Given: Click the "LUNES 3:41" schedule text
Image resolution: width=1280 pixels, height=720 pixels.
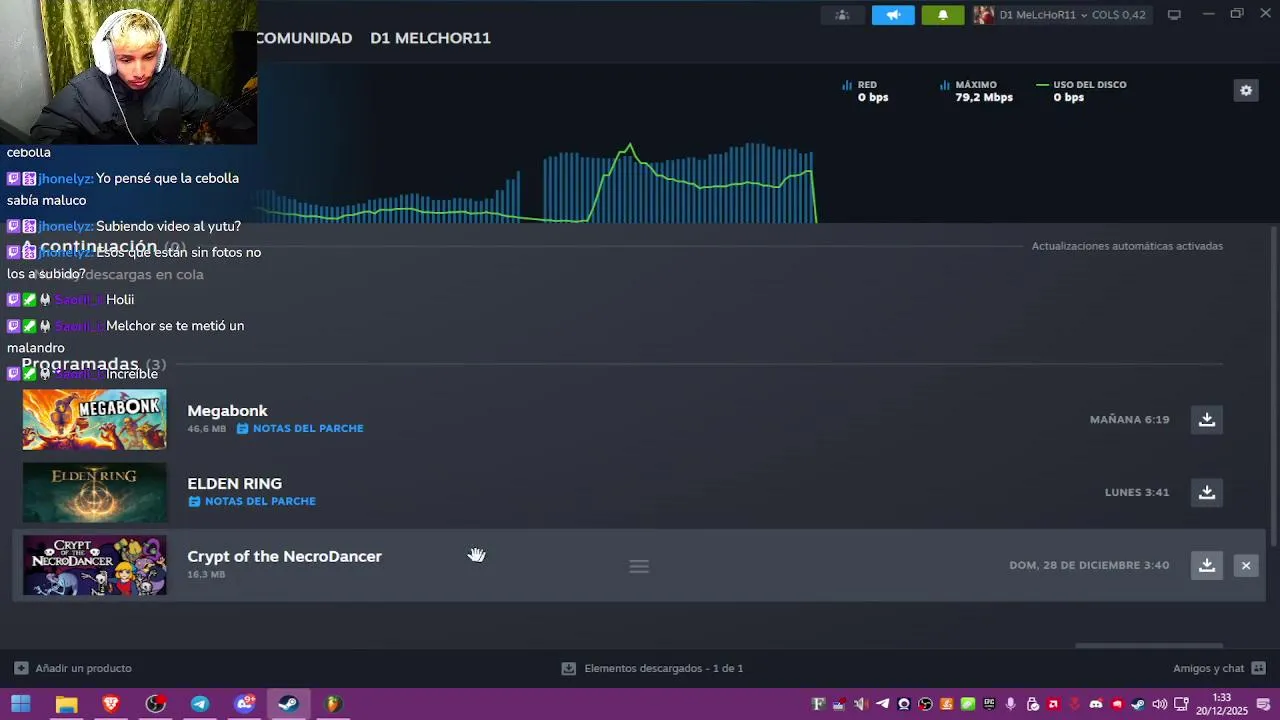Looking at the screenshot, I should coord(1136,493).
